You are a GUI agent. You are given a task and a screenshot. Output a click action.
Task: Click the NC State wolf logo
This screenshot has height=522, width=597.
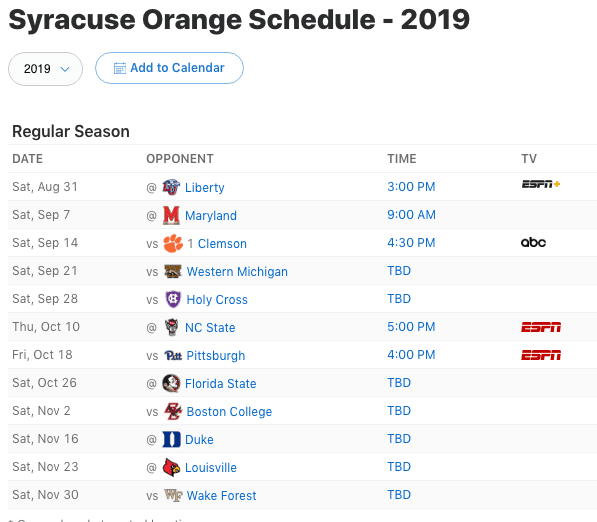pos(171,327)
